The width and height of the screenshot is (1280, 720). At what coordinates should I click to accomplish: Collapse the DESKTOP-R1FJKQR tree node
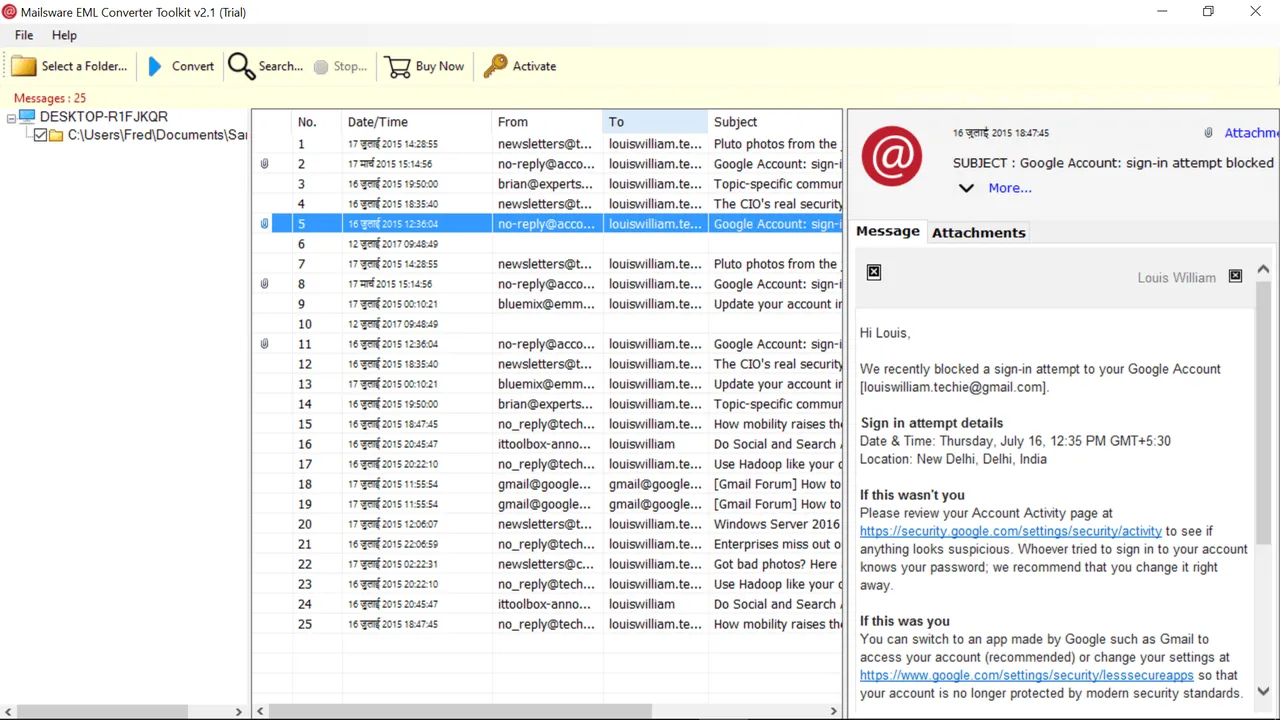[11, 117]
